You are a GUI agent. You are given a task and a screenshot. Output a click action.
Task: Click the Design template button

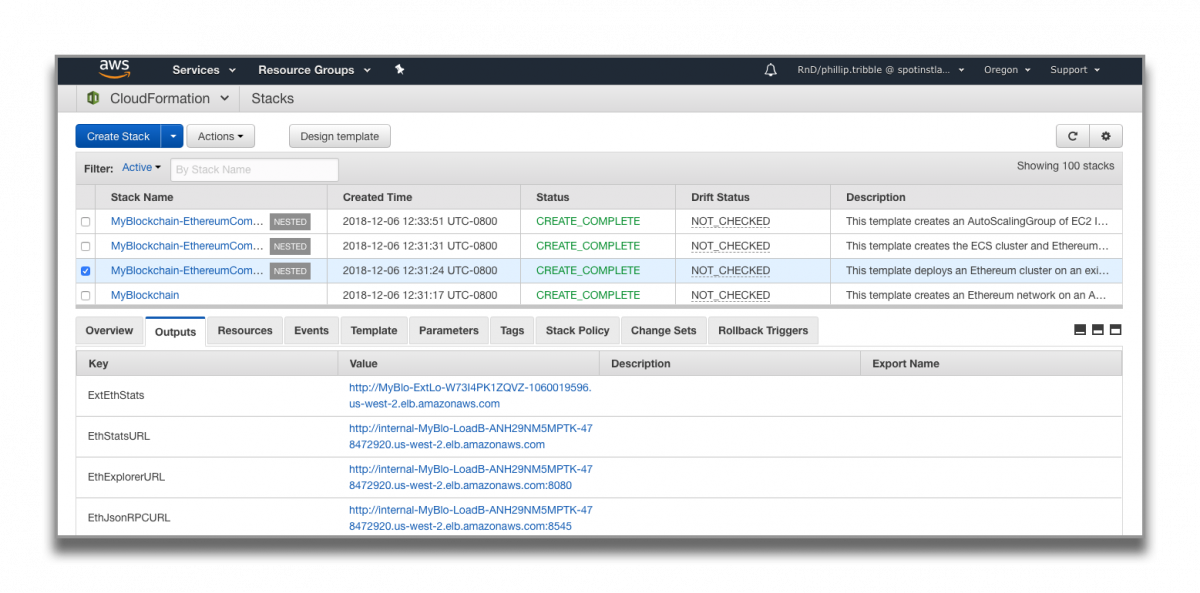[x=339, y=136]
